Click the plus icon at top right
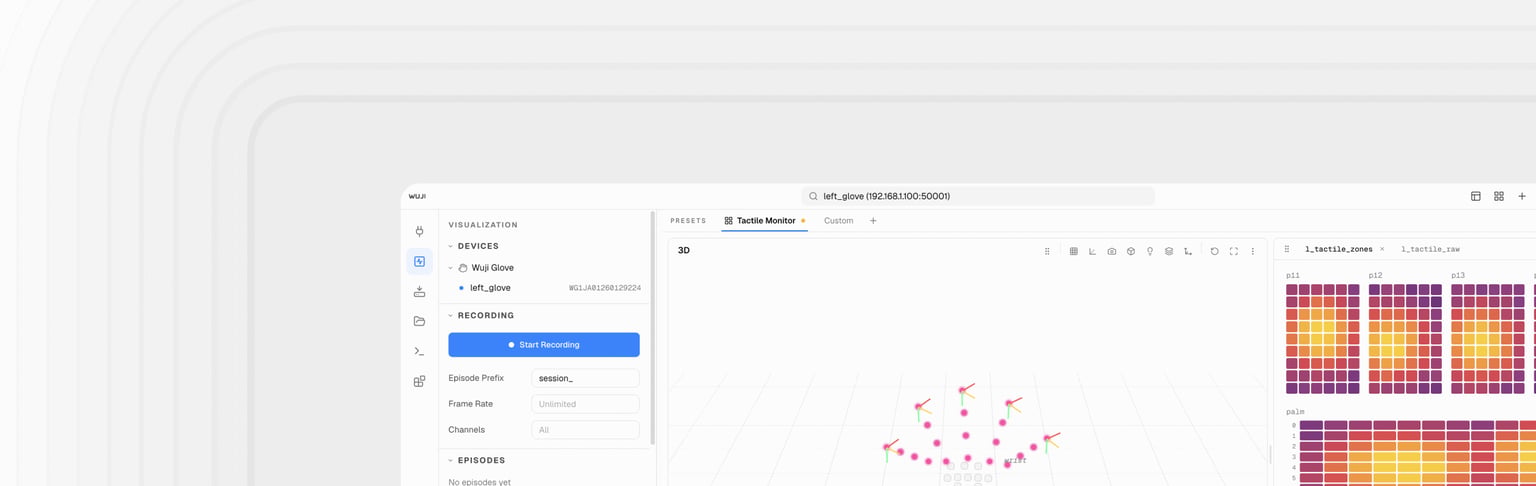The width and height of the screenshot is (1536, 486). (x=1522, y=196)
